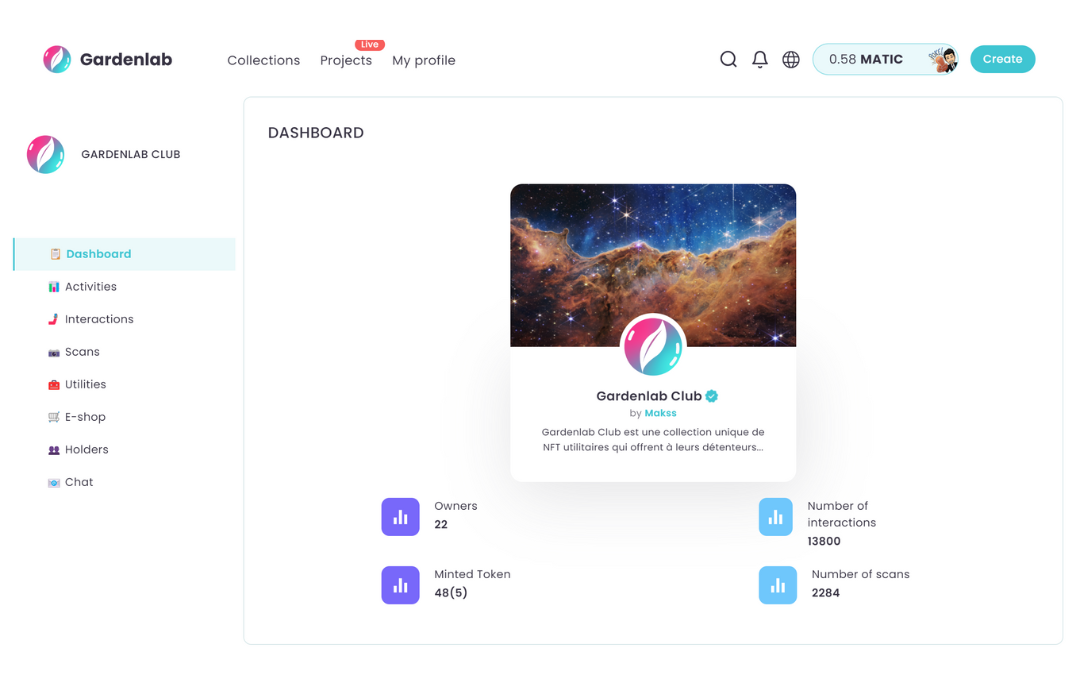Click the Owners label

(455, 506)
